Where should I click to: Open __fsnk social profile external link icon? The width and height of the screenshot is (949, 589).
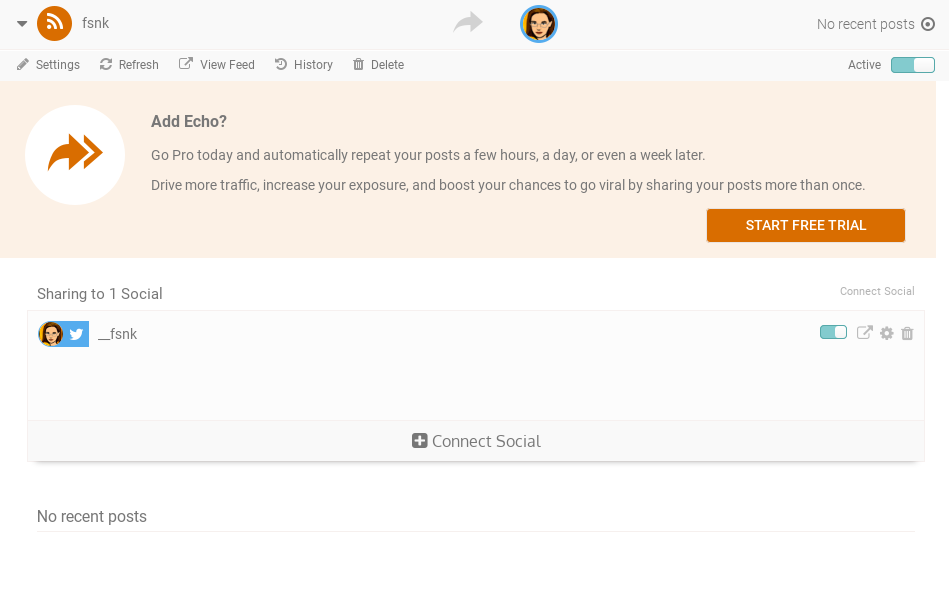tap(865, 333)
